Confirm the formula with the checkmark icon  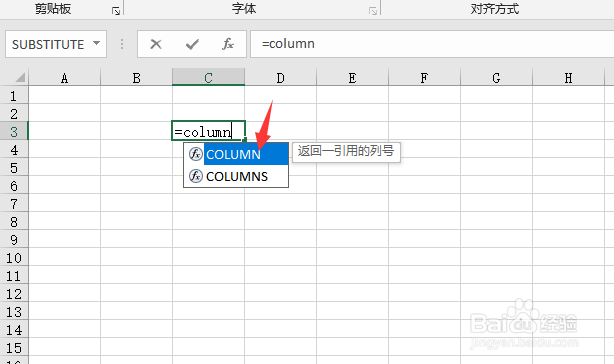[192, 44]
